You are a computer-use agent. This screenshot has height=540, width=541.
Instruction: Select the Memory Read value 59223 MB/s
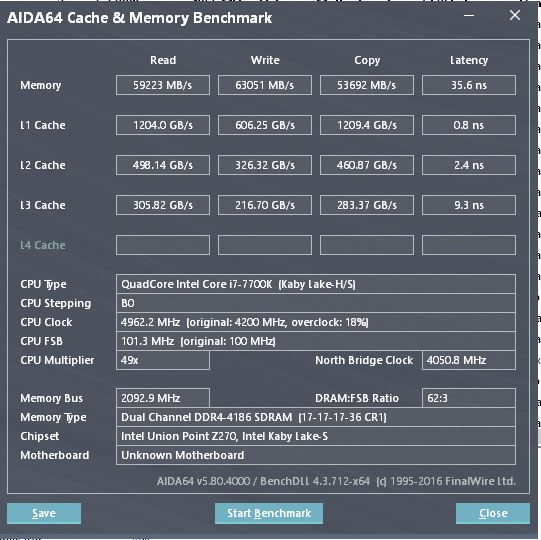point(163,85)
